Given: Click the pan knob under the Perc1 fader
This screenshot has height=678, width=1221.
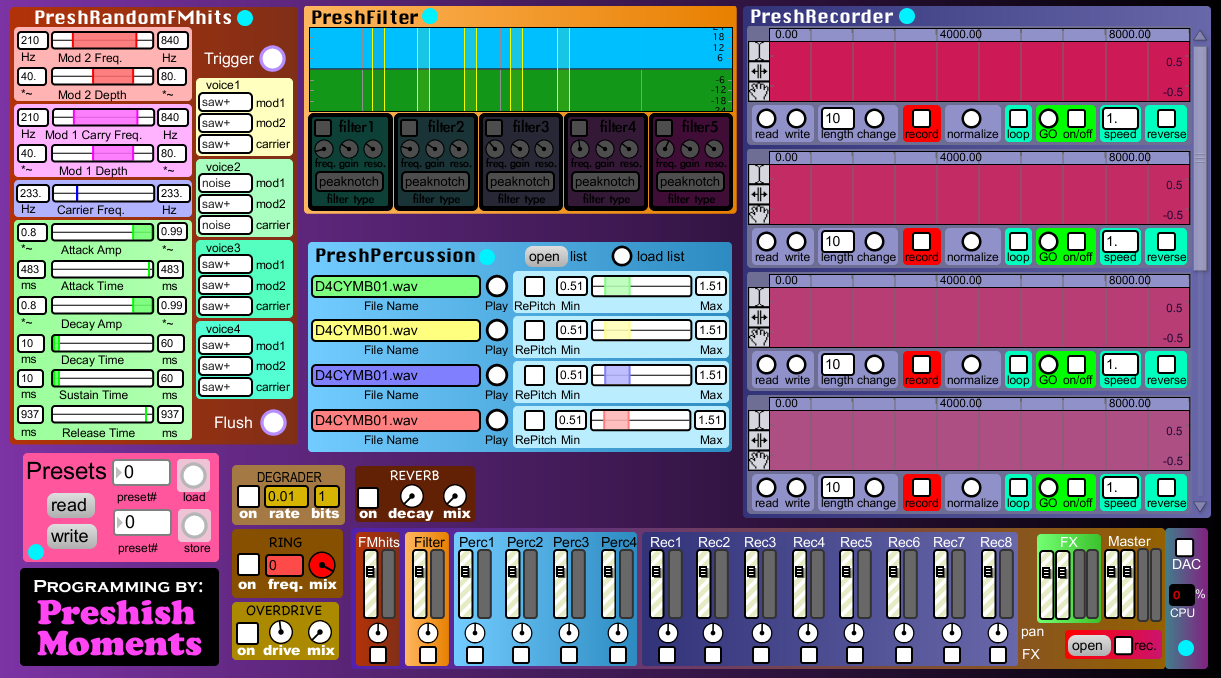Looking at the screenshot, I should point(475,633).
